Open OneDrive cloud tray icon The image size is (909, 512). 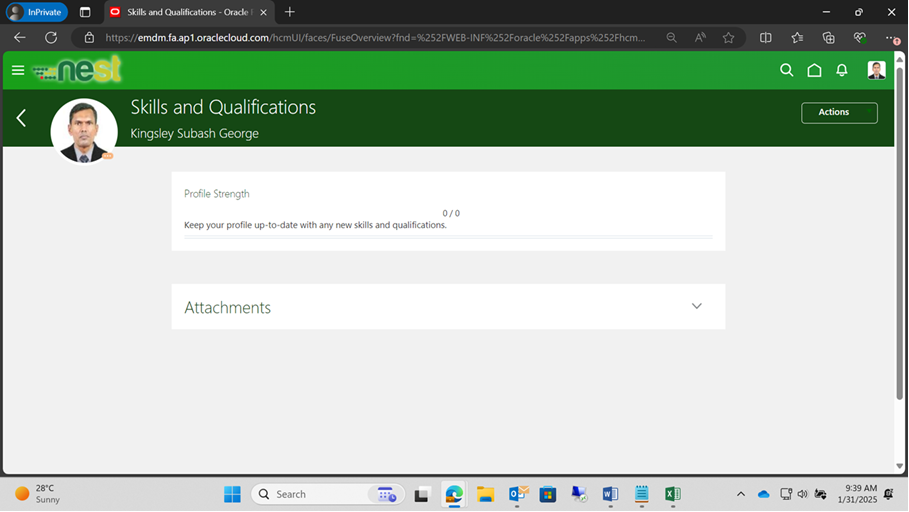(763, 495)
